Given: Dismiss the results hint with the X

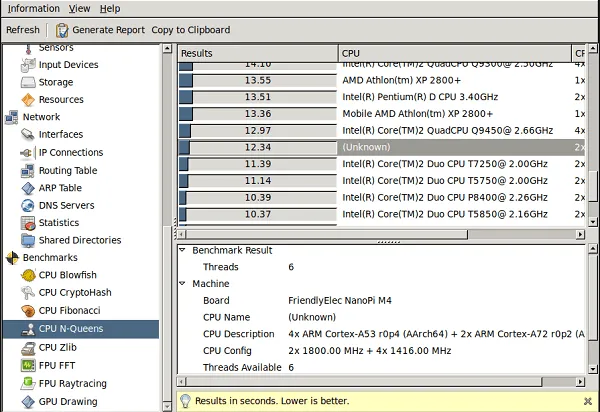Looking at the screenshot, I should point(588,401).
